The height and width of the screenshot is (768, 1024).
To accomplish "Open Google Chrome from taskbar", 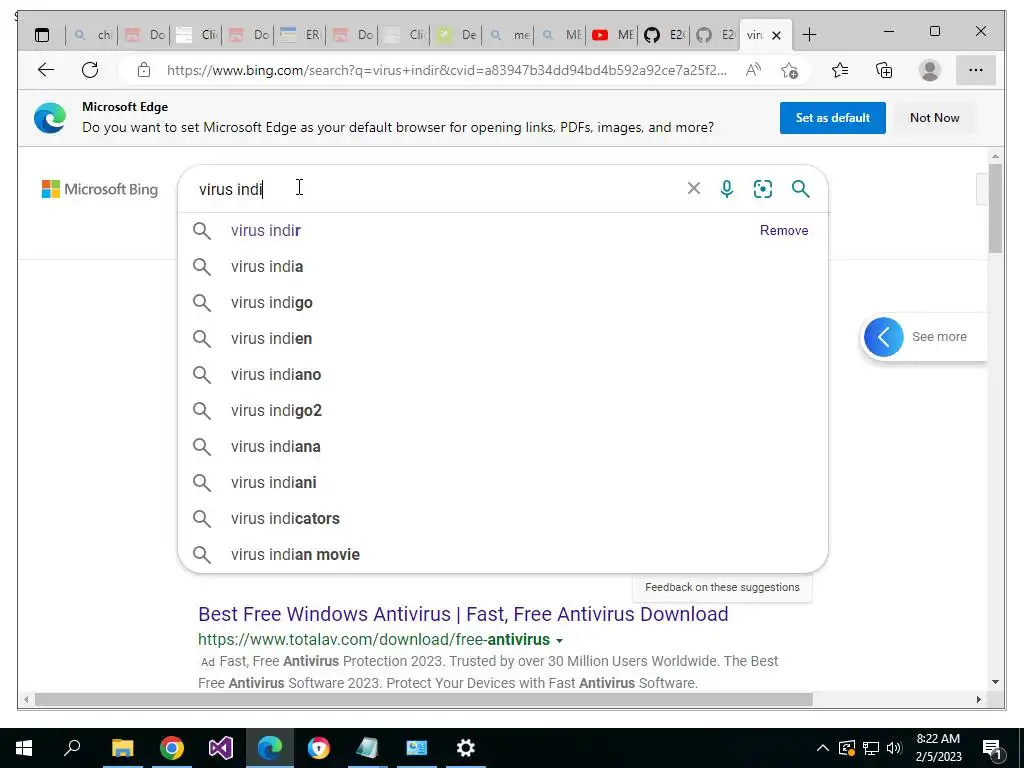I will click(172, 748).
